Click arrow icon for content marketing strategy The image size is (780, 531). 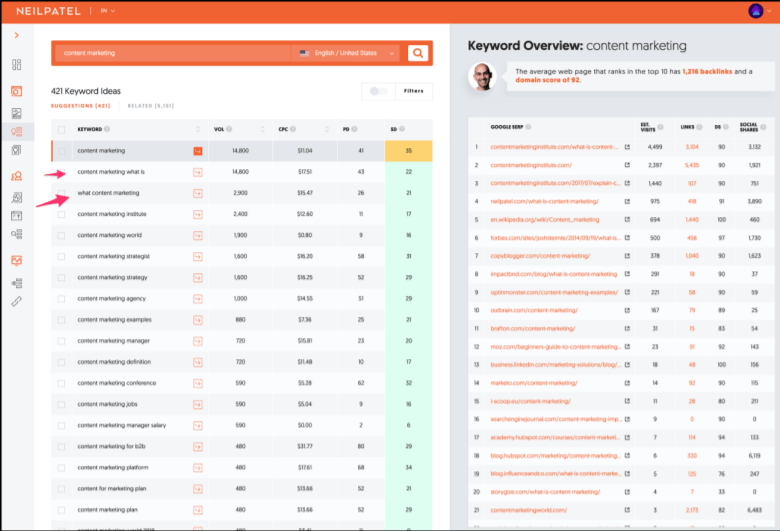(197, 278)
